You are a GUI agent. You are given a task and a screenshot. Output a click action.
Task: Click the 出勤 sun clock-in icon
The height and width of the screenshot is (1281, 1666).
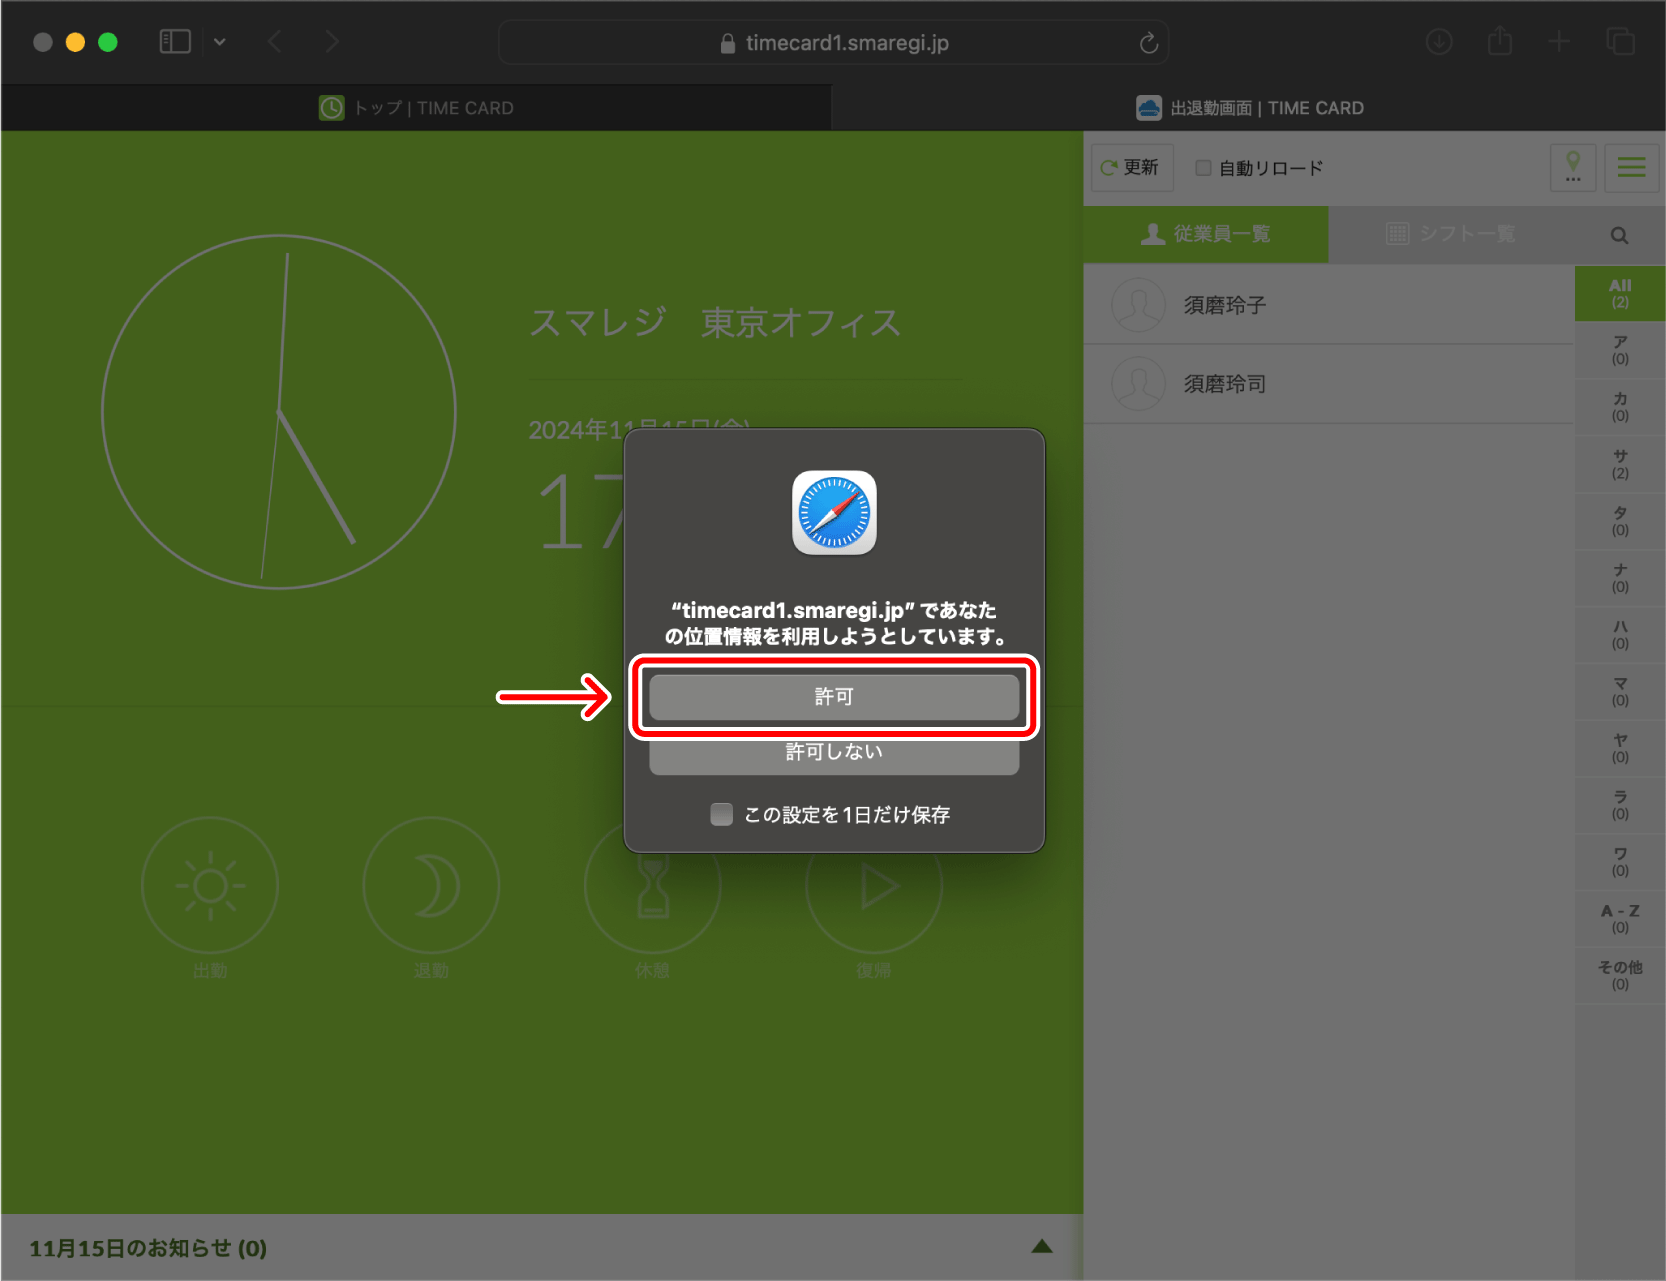point(210,886)
